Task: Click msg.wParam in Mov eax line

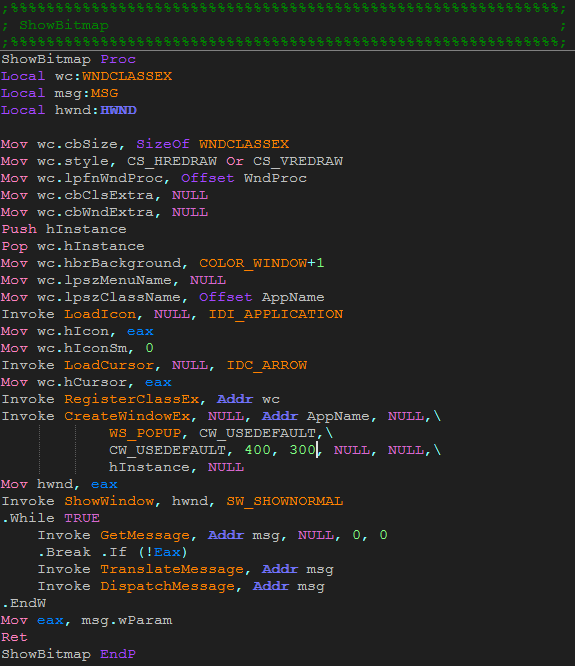Action: [x=127, y=620]
